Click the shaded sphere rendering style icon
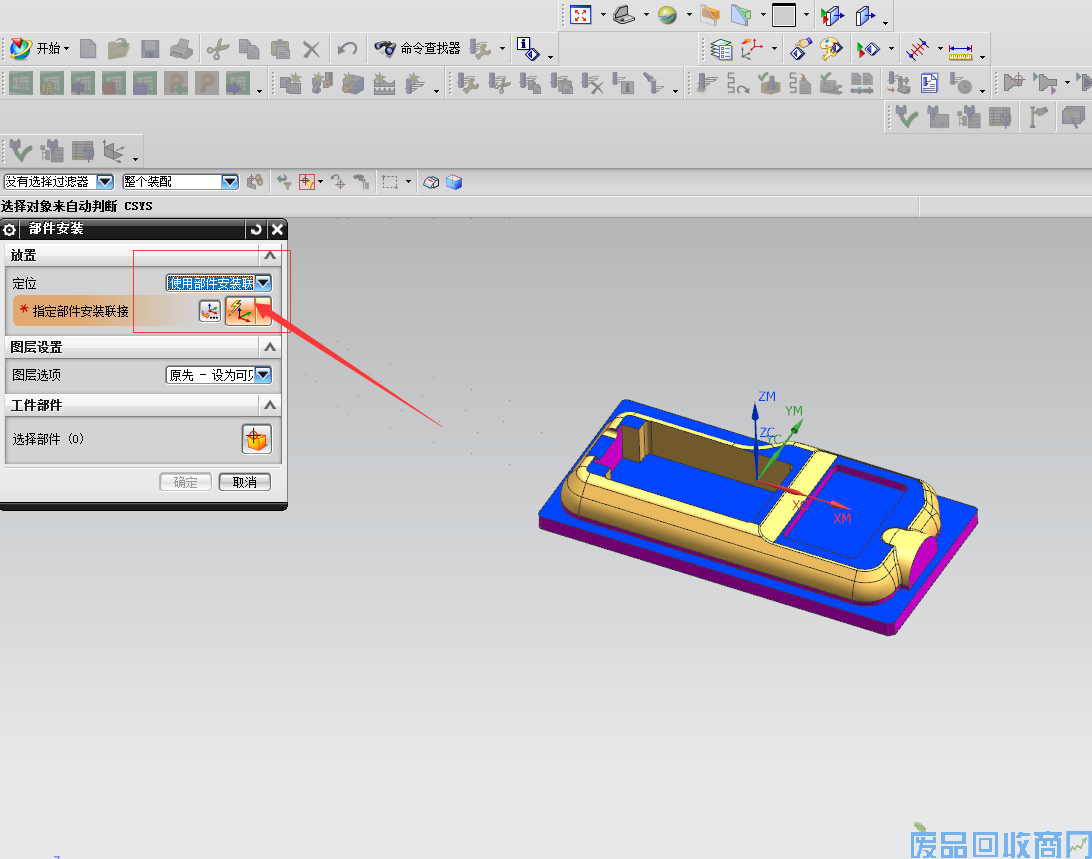1092x859 pixels. pyautogui.click(x=667, y=14)
